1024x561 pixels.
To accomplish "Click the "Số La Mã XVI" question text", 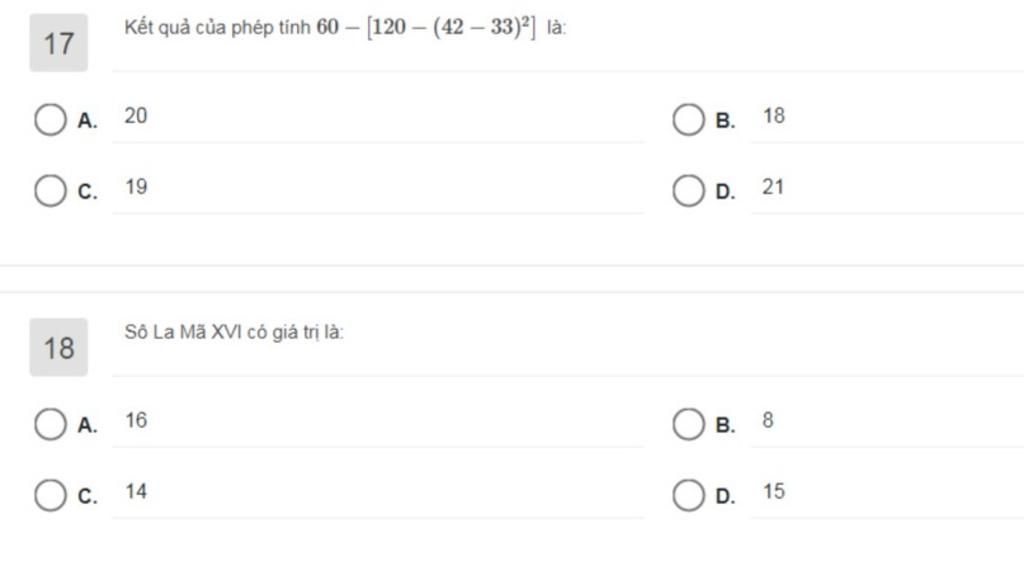I will pyautogui.click(x=234, y=332).
